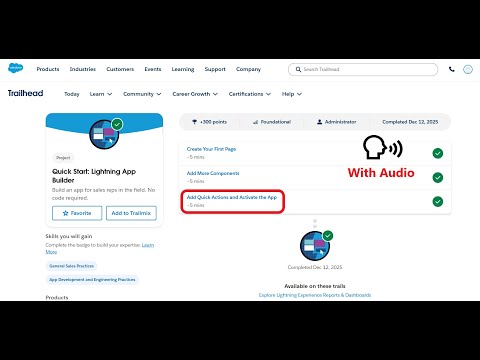480x360 pixels.
Task: Open Explore Lightning Experience Reports & Dashboards trail
Action: (x=315, y=295)
